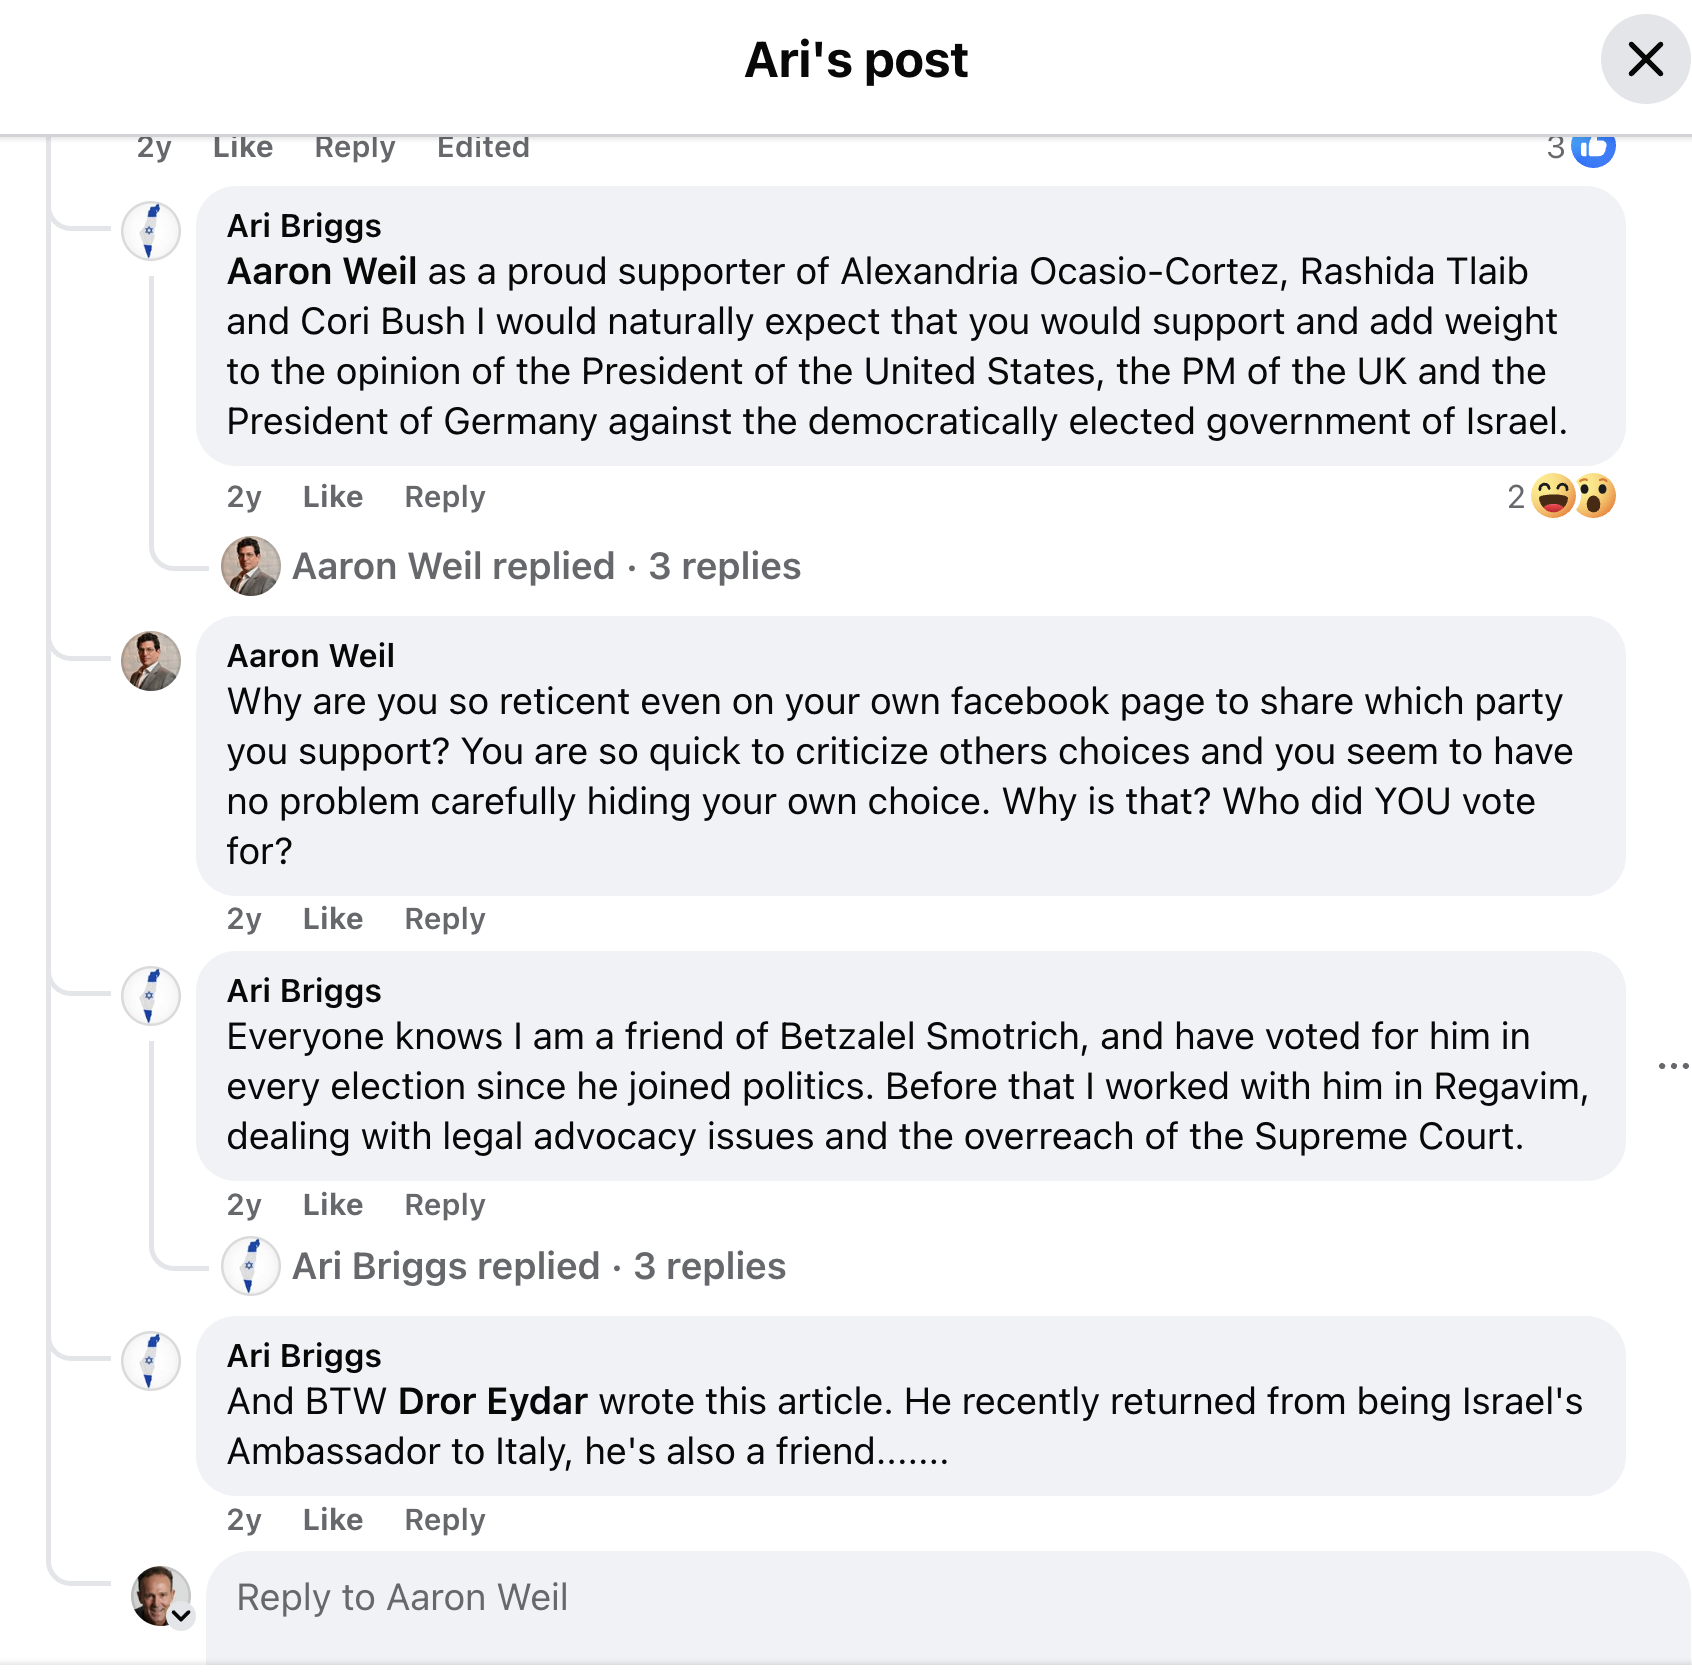
Task: Click Ari Briggs' avatar on the Dror Eydar comment
Action: pyautogui.click(x=150, y=1361)
